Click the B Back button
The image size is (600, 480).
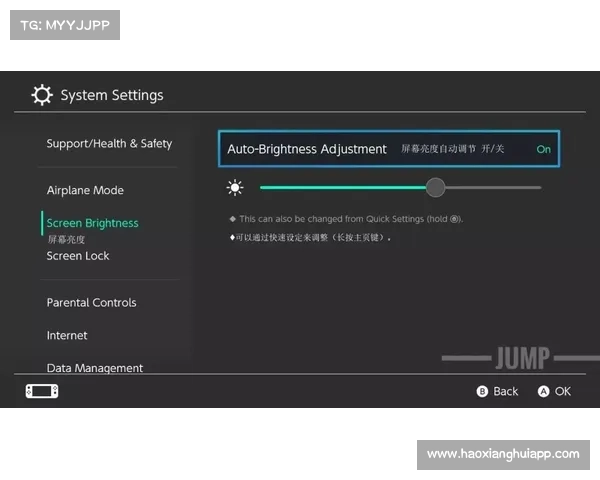[497, 391]
